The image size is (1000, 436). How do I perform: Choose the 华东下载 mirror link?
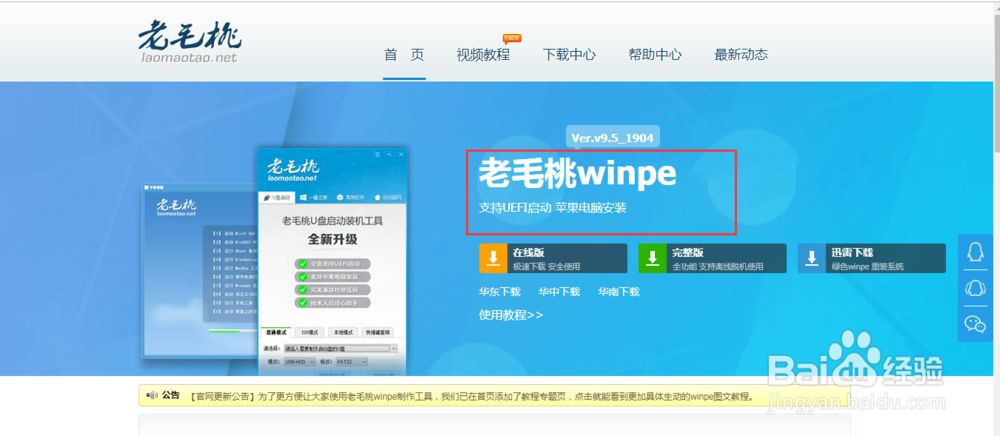[500, 292]
